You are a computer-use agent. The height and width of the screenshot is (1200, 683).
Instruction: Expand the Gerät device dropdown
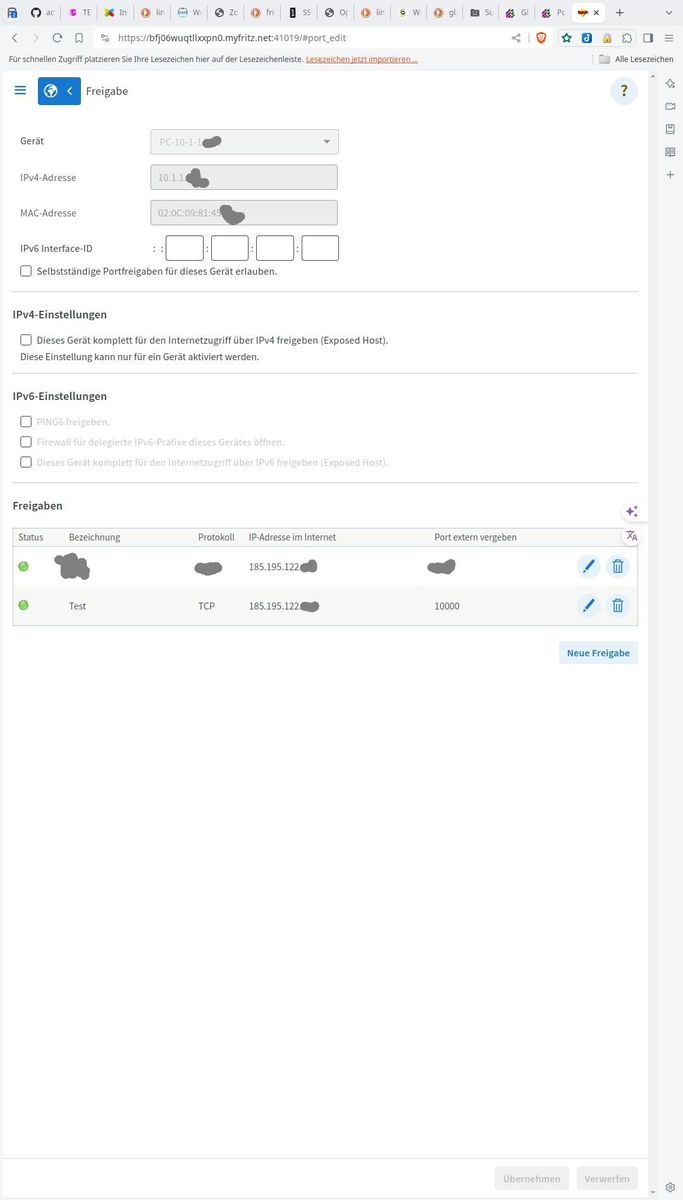click(244, 142)
